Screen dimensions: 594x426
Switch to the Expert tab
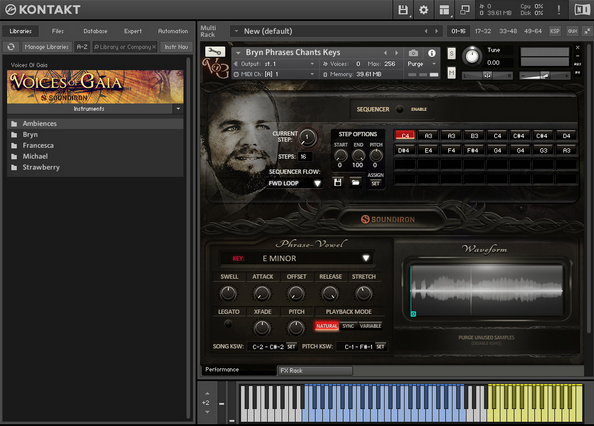[133, 31]
